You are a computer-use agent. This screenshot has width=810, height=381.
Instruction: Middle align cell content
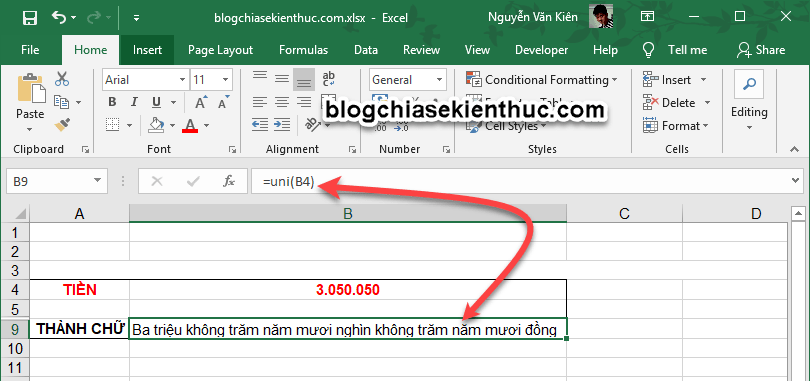tap(282, 79)
